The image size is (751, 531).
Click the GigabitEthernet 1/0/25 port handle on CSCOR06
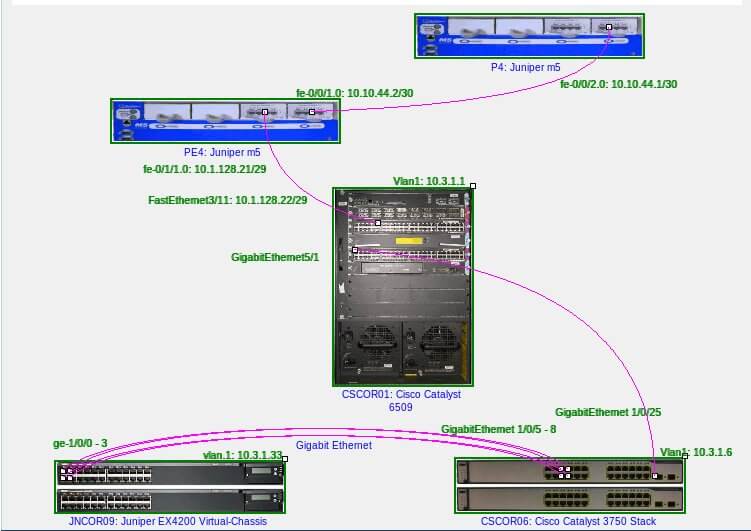coord(655,476)
